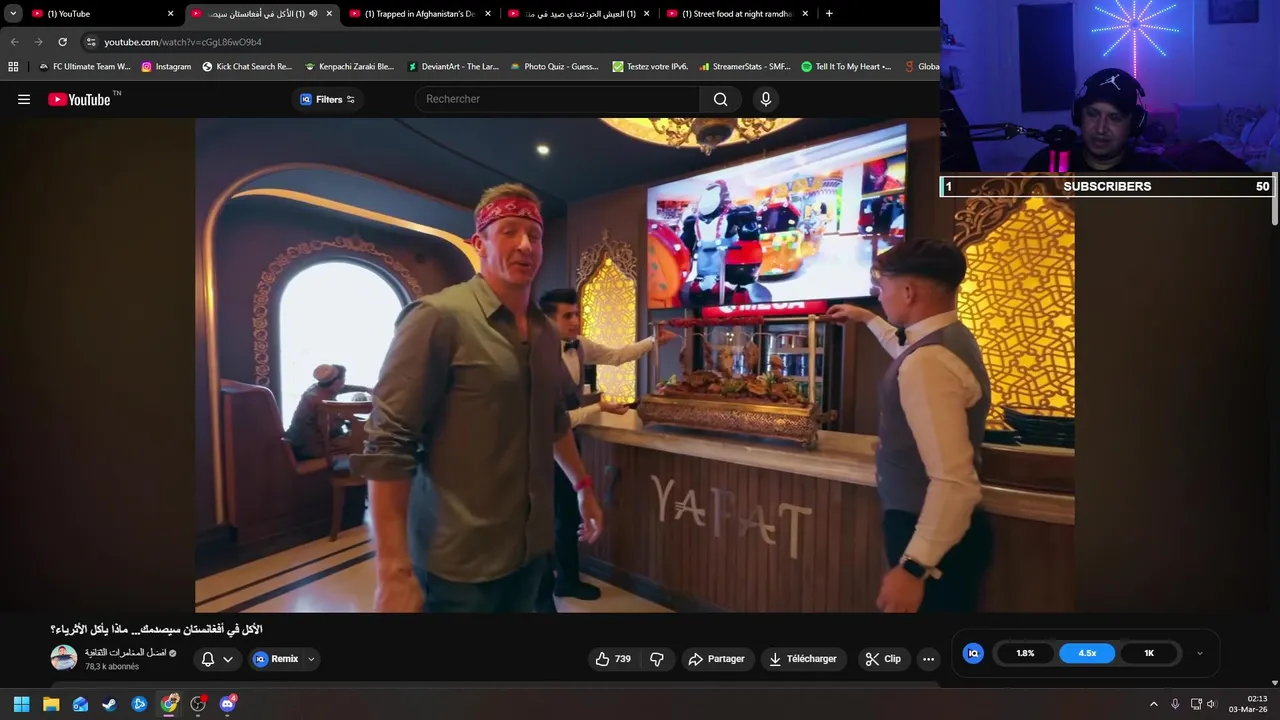Close the first (1) YouTube tab

[x=171, y=14]
